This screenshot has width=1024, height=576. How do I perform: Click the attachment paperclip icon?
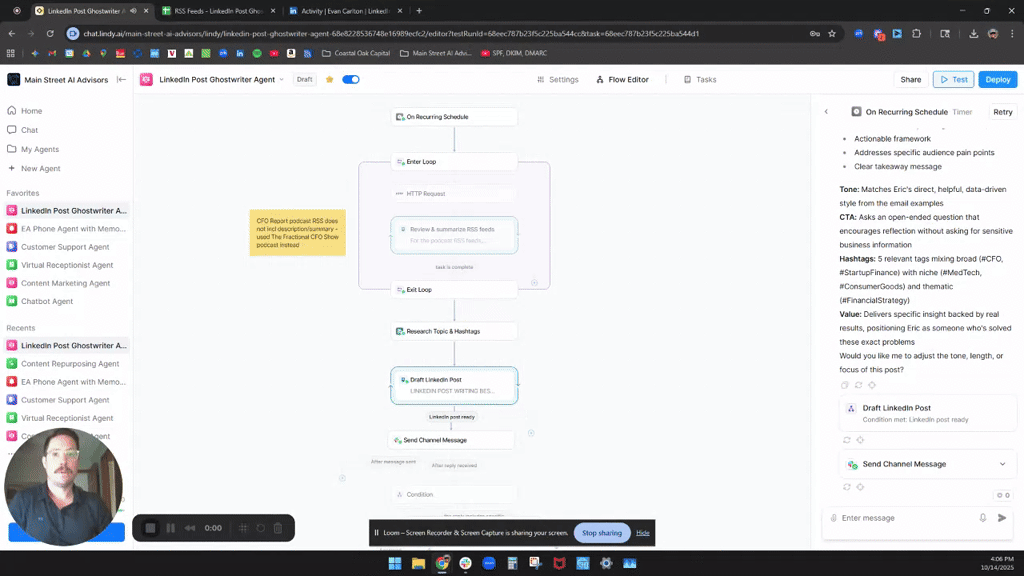click(x=833, y=518)
